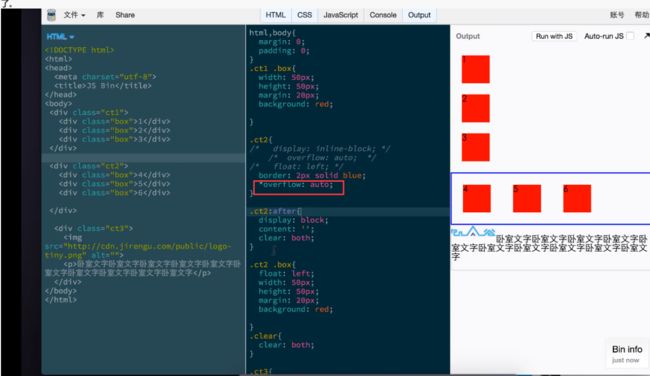
Task: Click the 'float: left;' declaration under .ct2 .box
Action: click(286, 274)
